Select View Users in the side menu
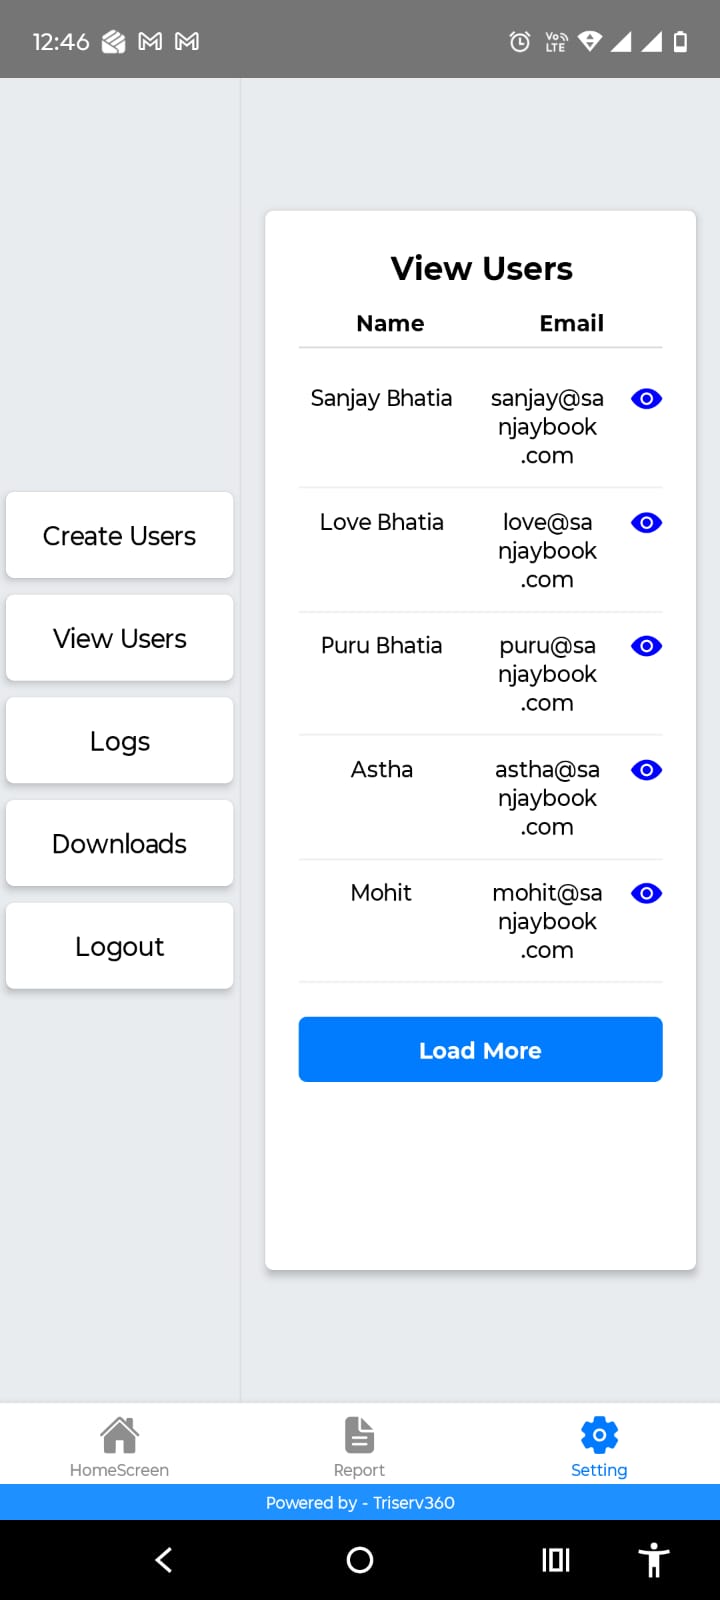720x1600 pixels. pos(119,639)
